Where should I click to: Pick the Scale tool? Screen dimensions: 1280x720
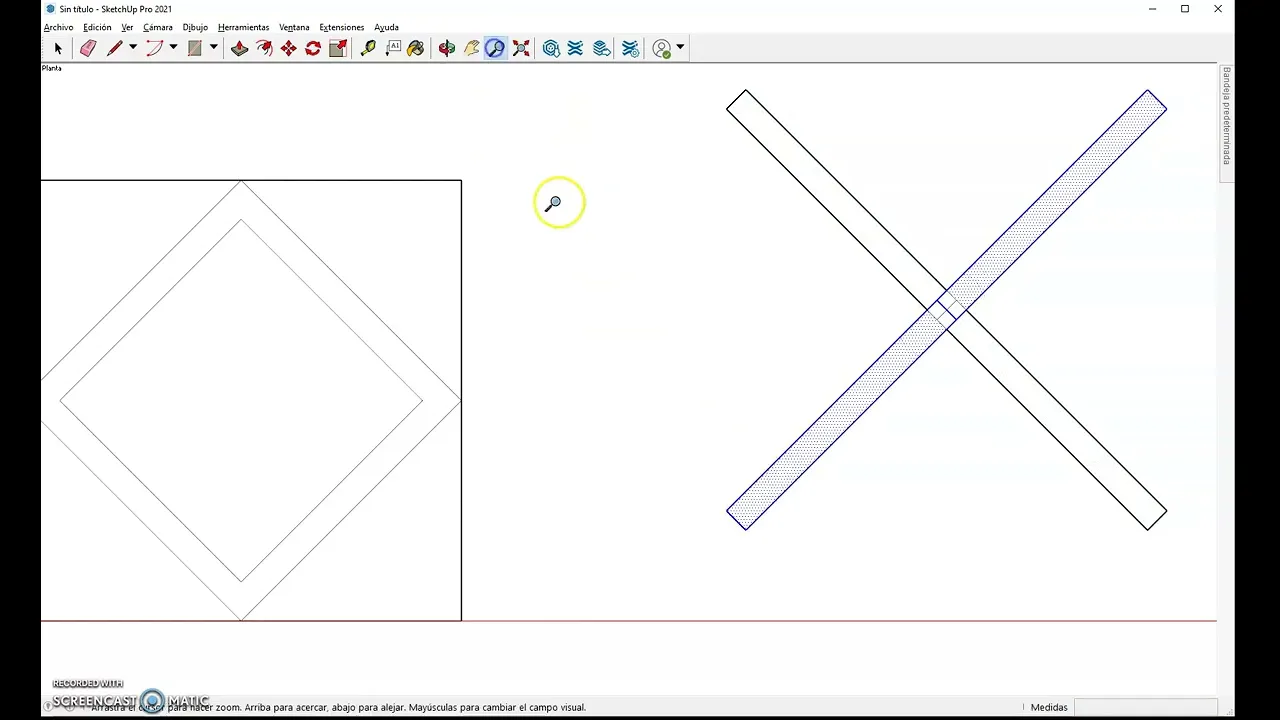[x=338, y=48]
